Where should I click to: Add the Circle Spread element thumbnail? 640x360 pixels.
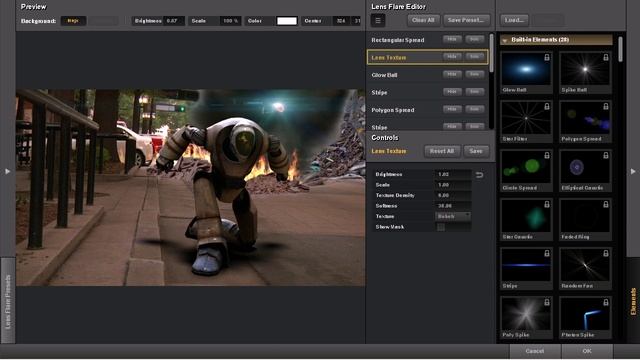(x=526, y=170)
